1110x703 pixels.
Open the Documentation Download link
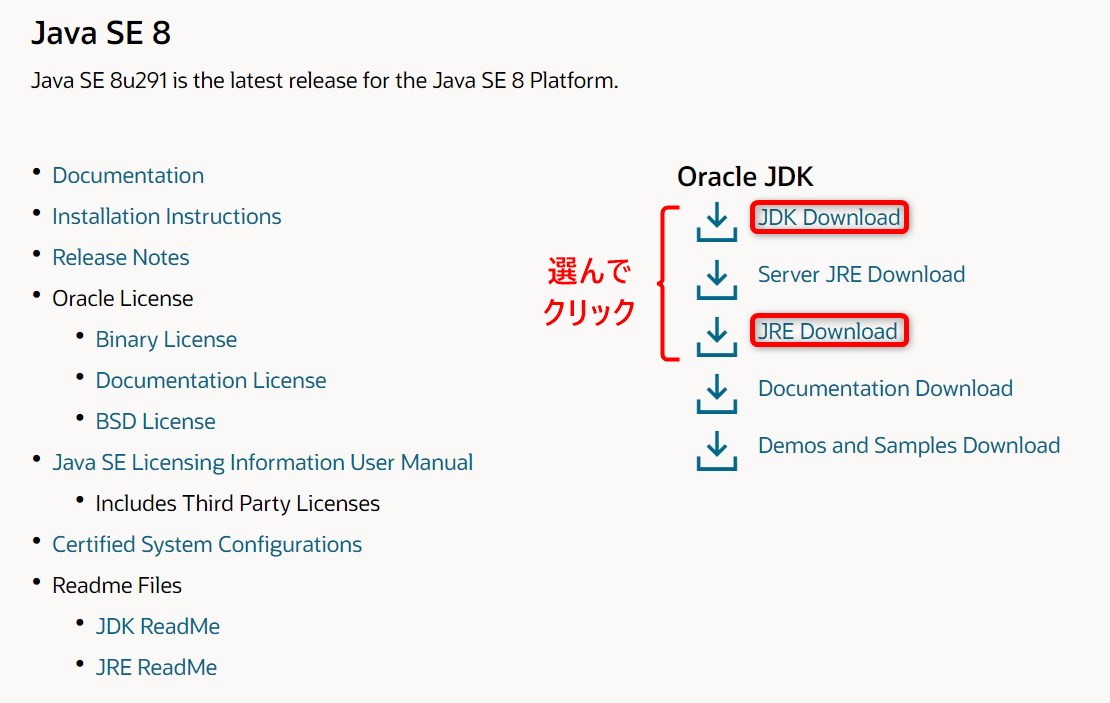(885, 387)
